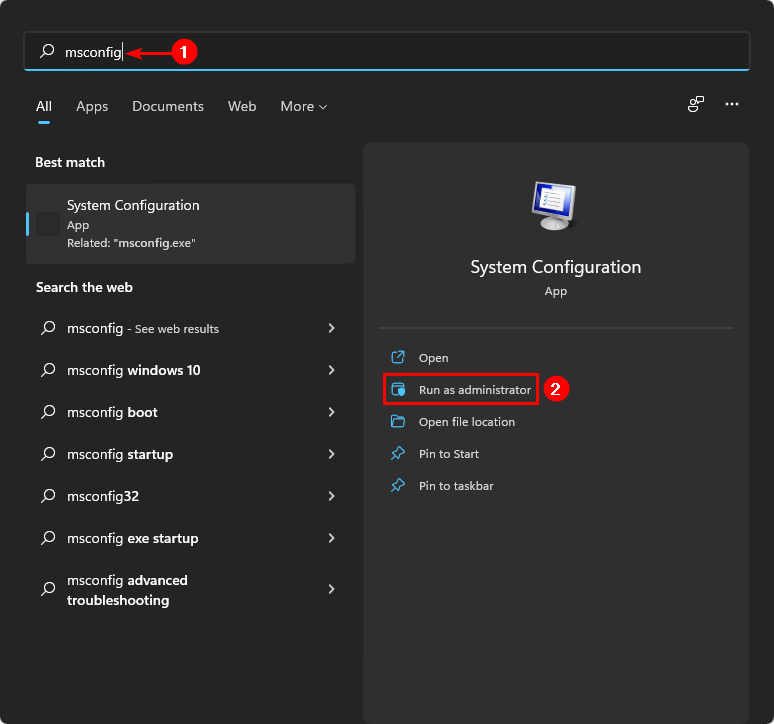Click the folder icon beside Open file location
This screenshot has width=774, height=724.
coord(398,421)
